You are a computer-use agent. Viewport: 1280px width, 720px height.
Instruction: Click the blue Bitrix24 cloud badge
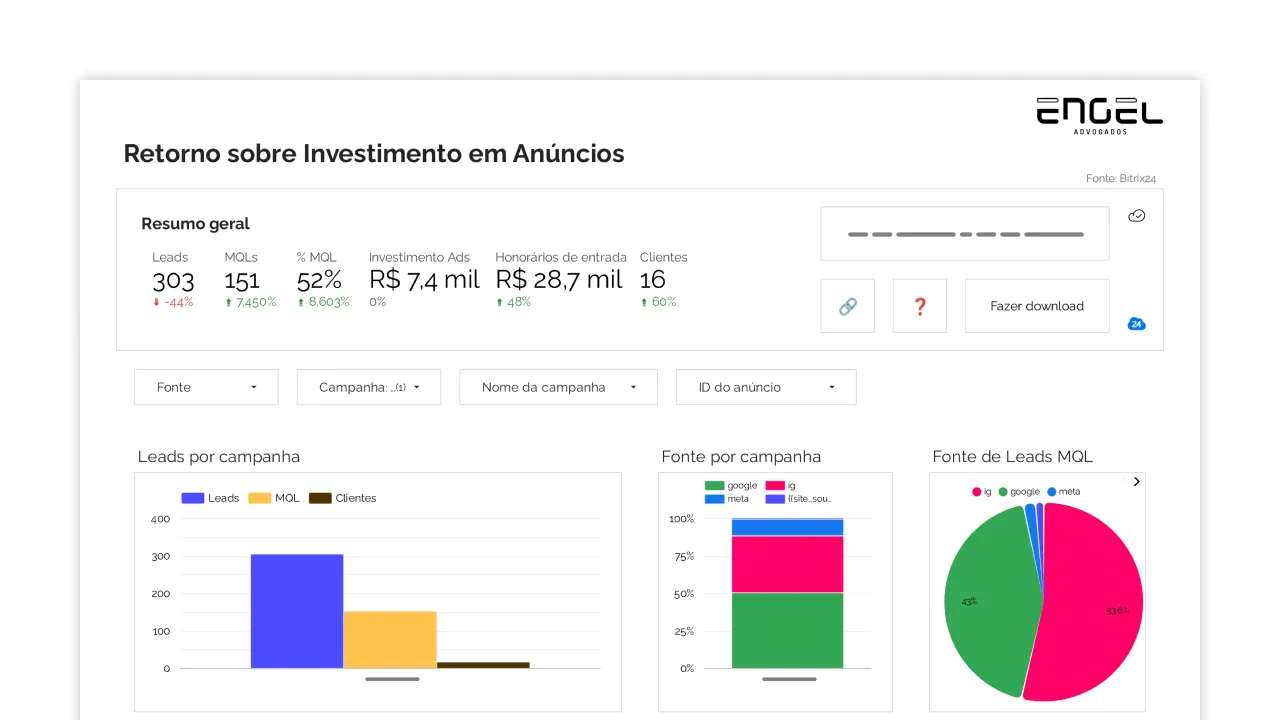(1136, 324)
